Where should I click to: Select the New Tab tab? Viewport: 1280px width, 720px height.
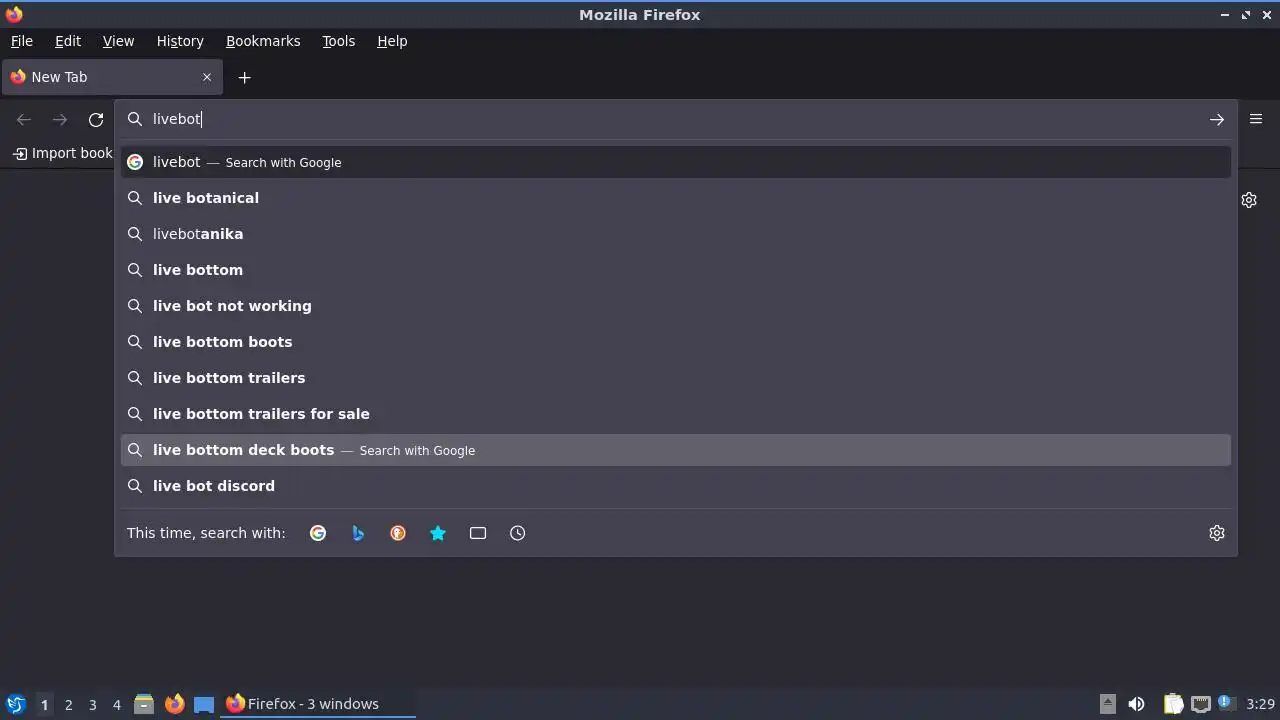click(x=110, y=77)
